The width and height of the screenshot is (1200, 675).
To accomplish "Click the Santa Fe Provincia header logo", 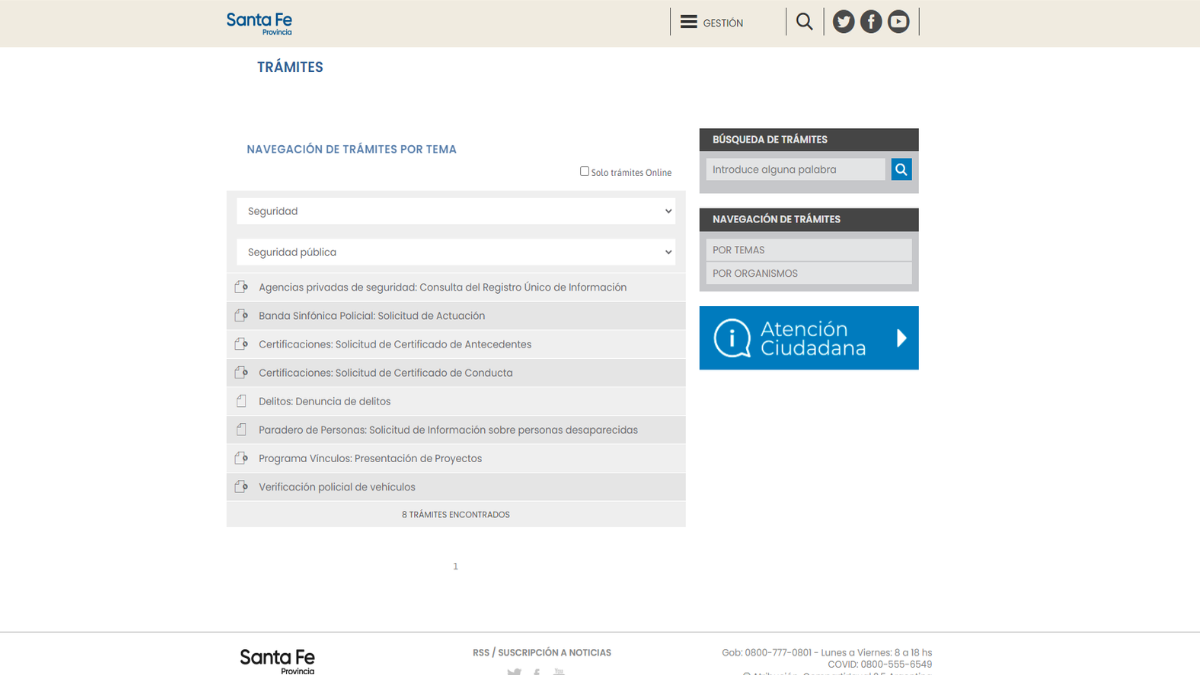I will pyautogui.click(x=259, y=23).
